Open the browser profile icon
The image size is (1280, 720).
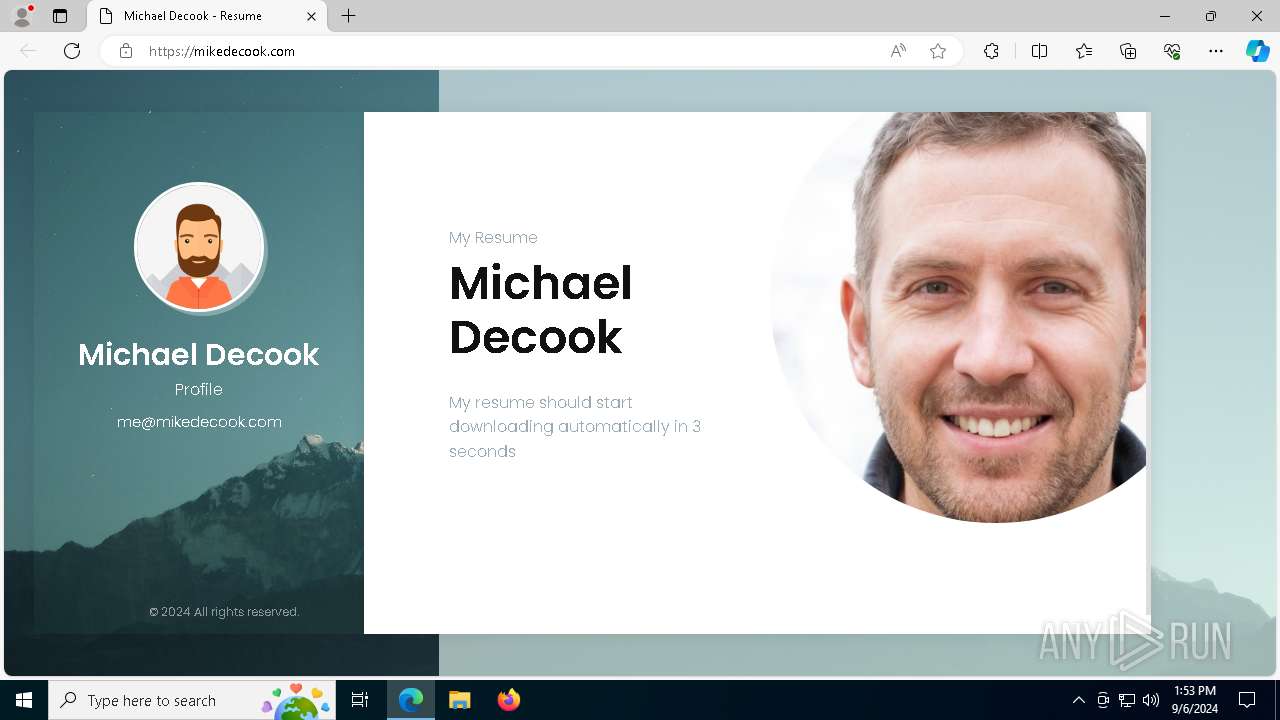[x=22, y=16]
